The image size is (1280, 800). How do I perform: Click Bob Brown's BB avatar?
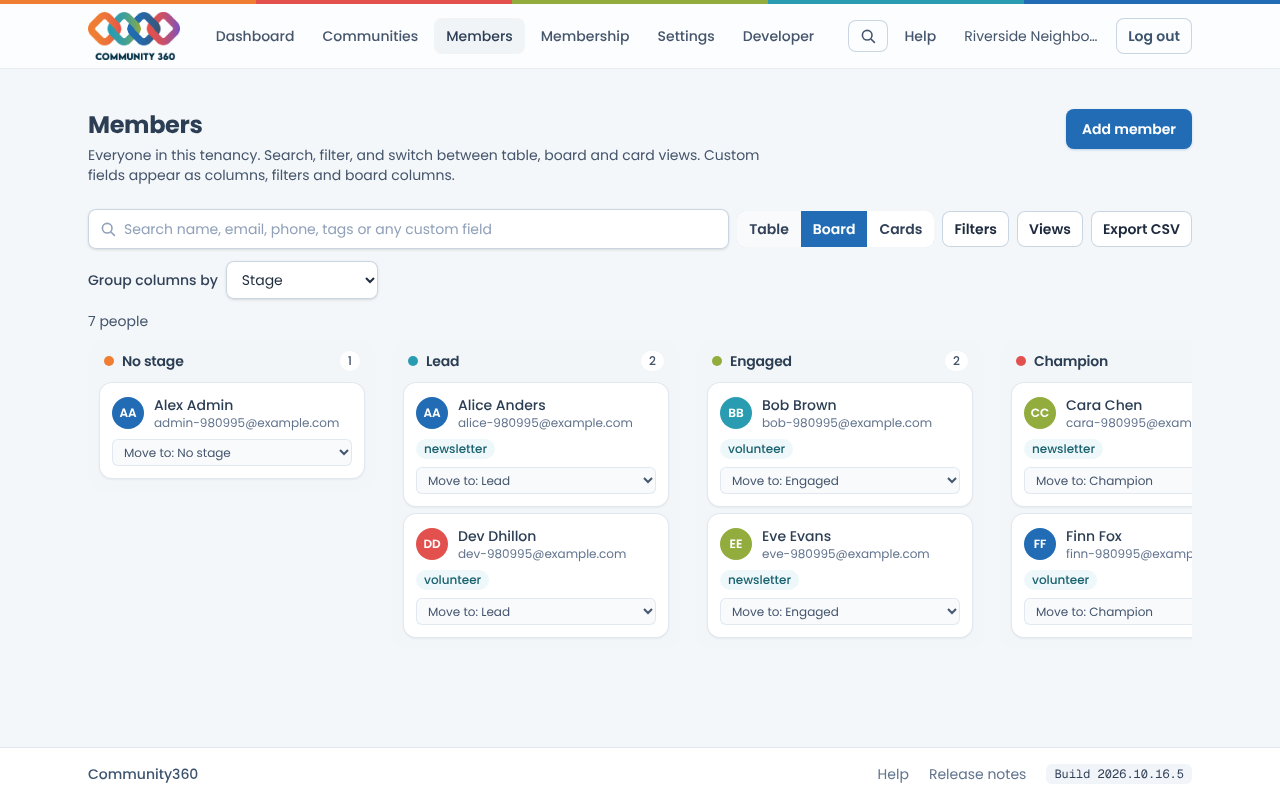[736, 413]
